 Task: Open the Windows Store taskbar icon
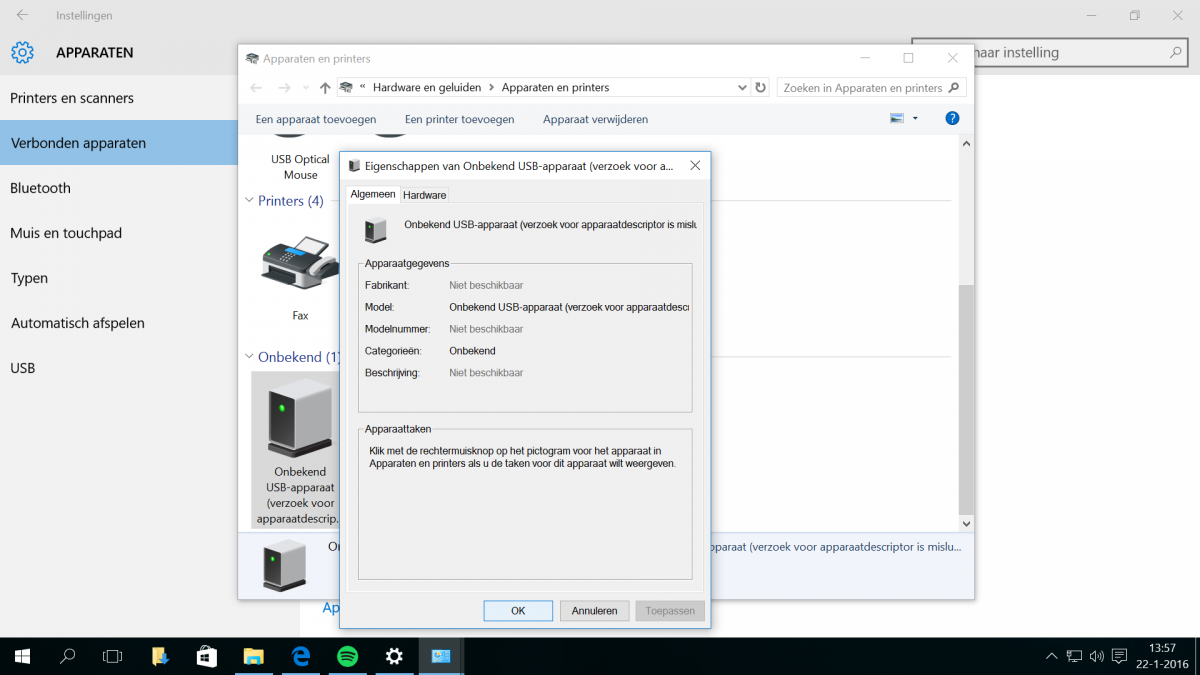(x=207, y=656)
